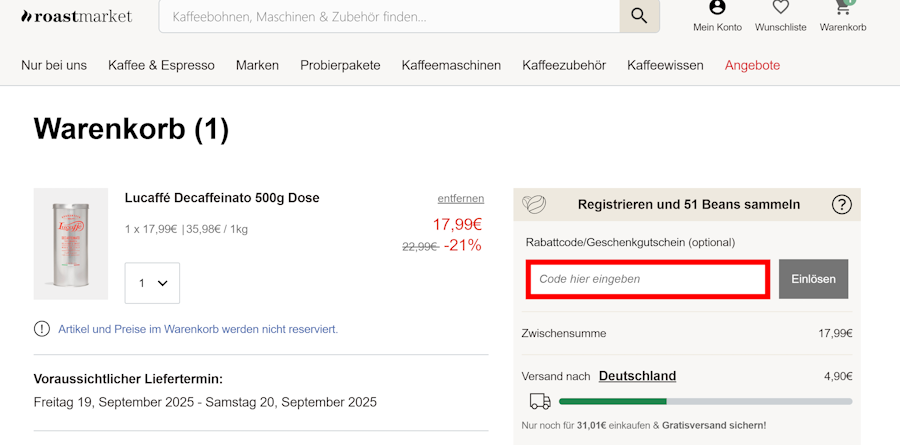Open the Kaffeewissen menu
Image resolution: width=900 pixels, height=445 pixels.
(x=665, y=65)
